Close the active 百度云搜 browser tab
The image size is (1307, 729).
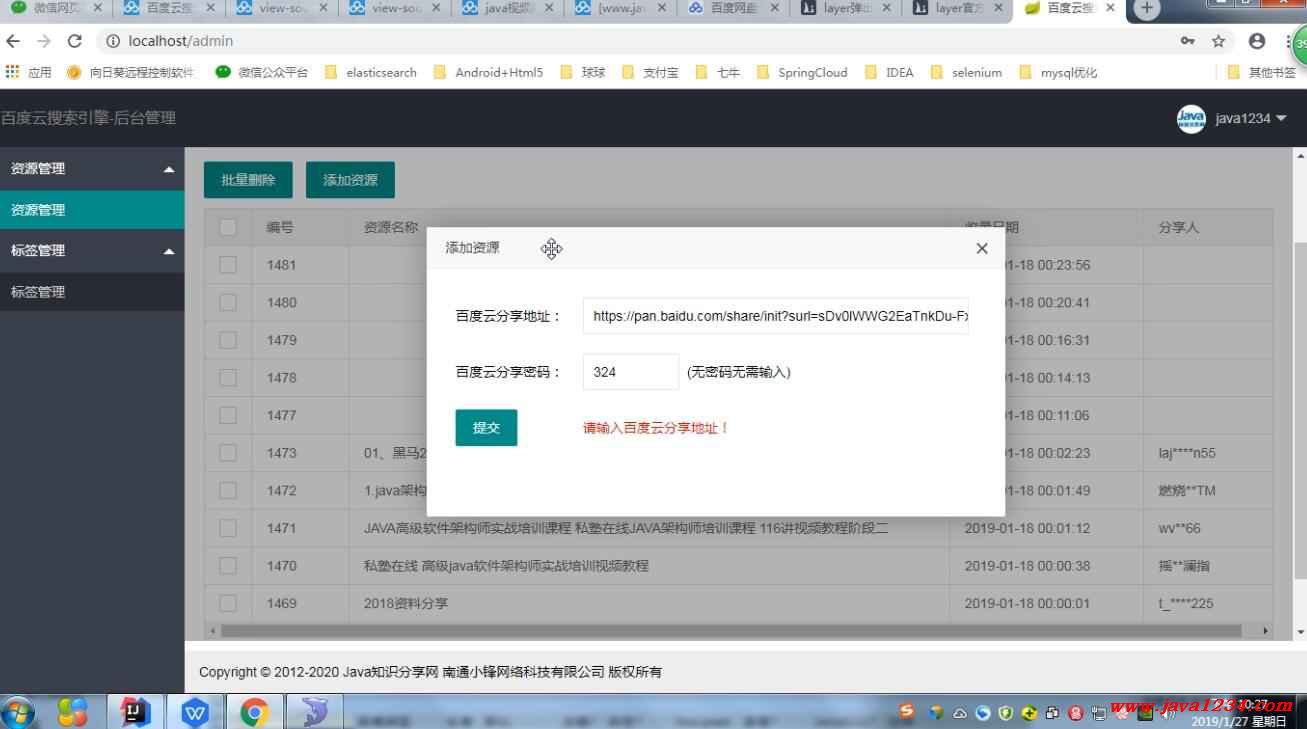pyautogui.click(x=1110, y=8)
